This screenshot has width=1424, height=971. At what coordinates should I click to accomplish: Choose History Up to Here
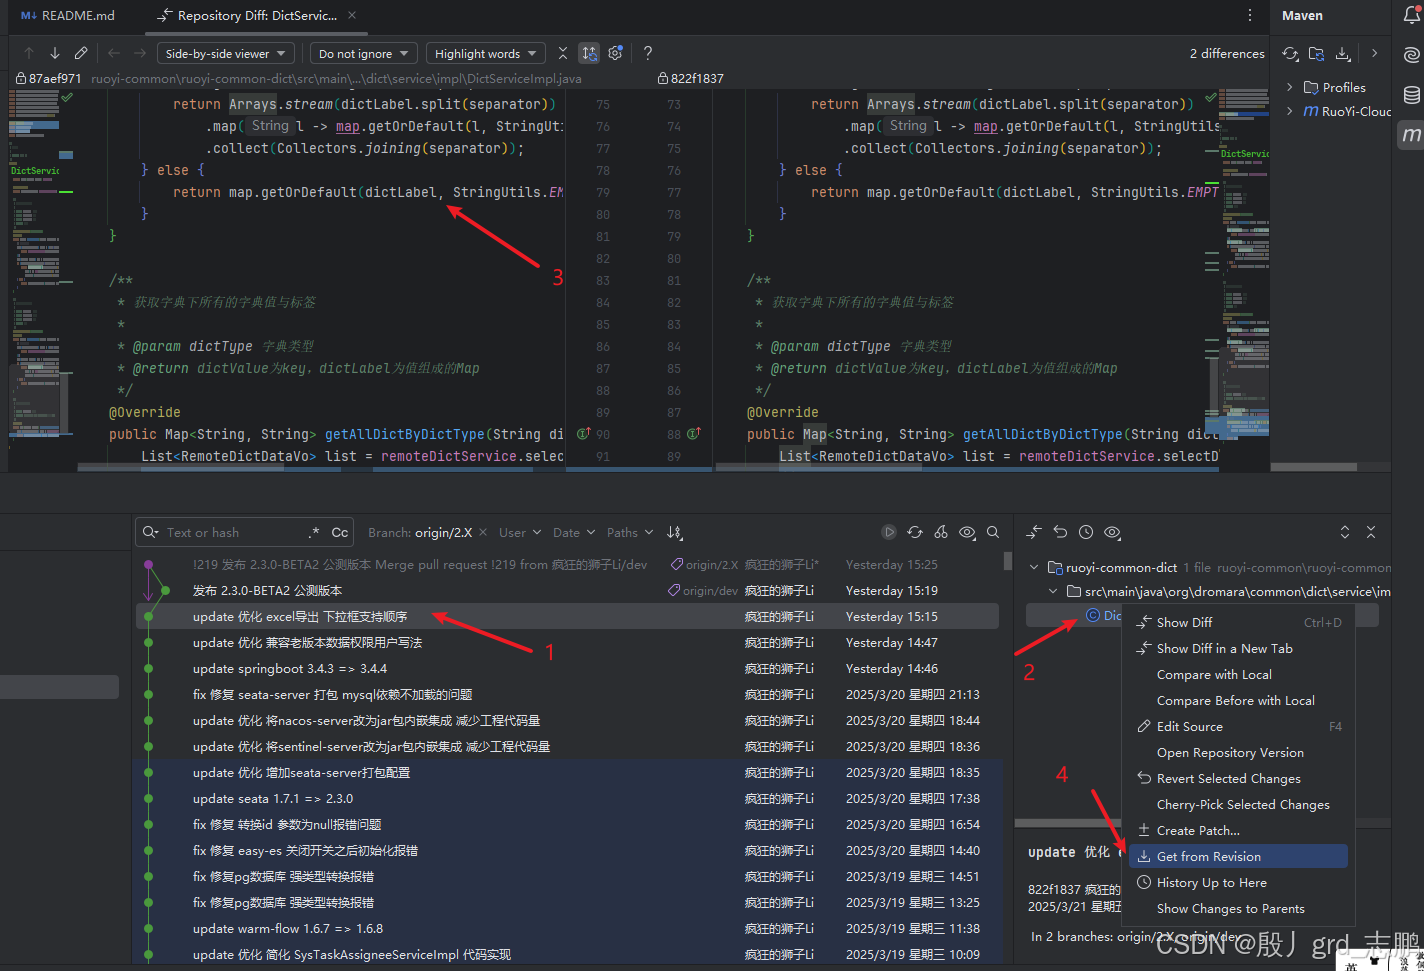[x=1239, y=882]
